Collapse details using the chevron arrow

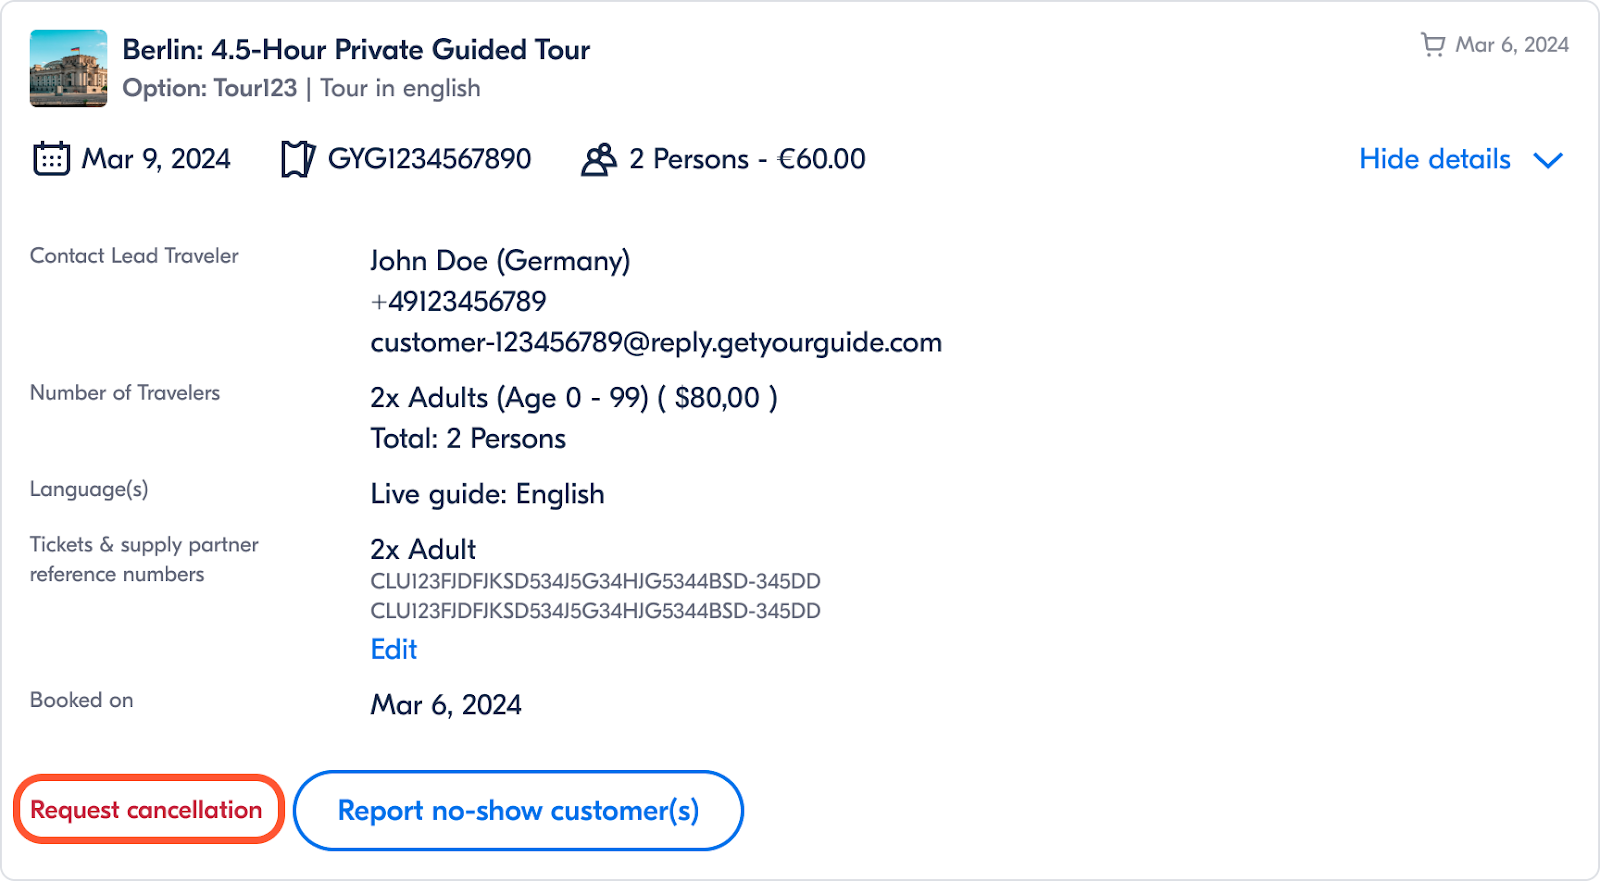(x=1547, y=160)
